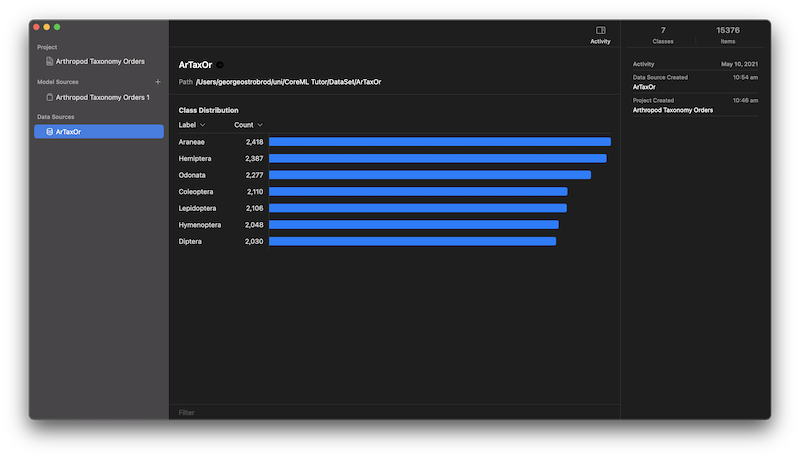
Task: Open the Label column sort dropdown
Action: [x=191, y=125]
